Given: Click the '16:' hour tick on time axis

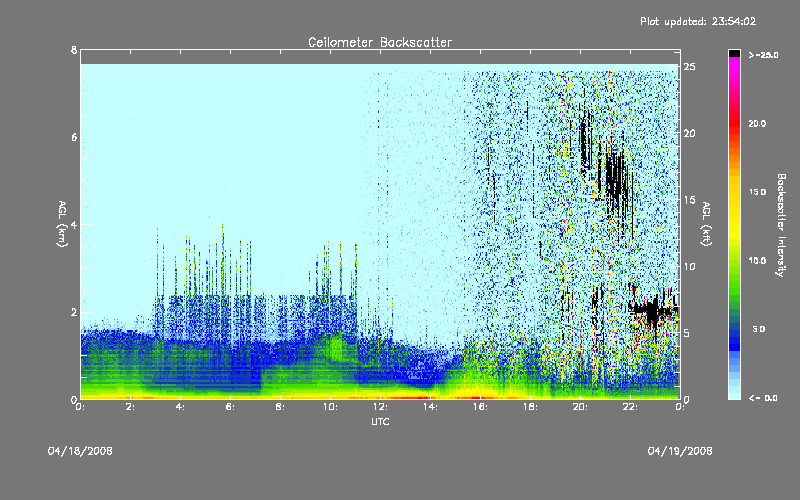Looking at the screenshot, I should tap(480, 407).
